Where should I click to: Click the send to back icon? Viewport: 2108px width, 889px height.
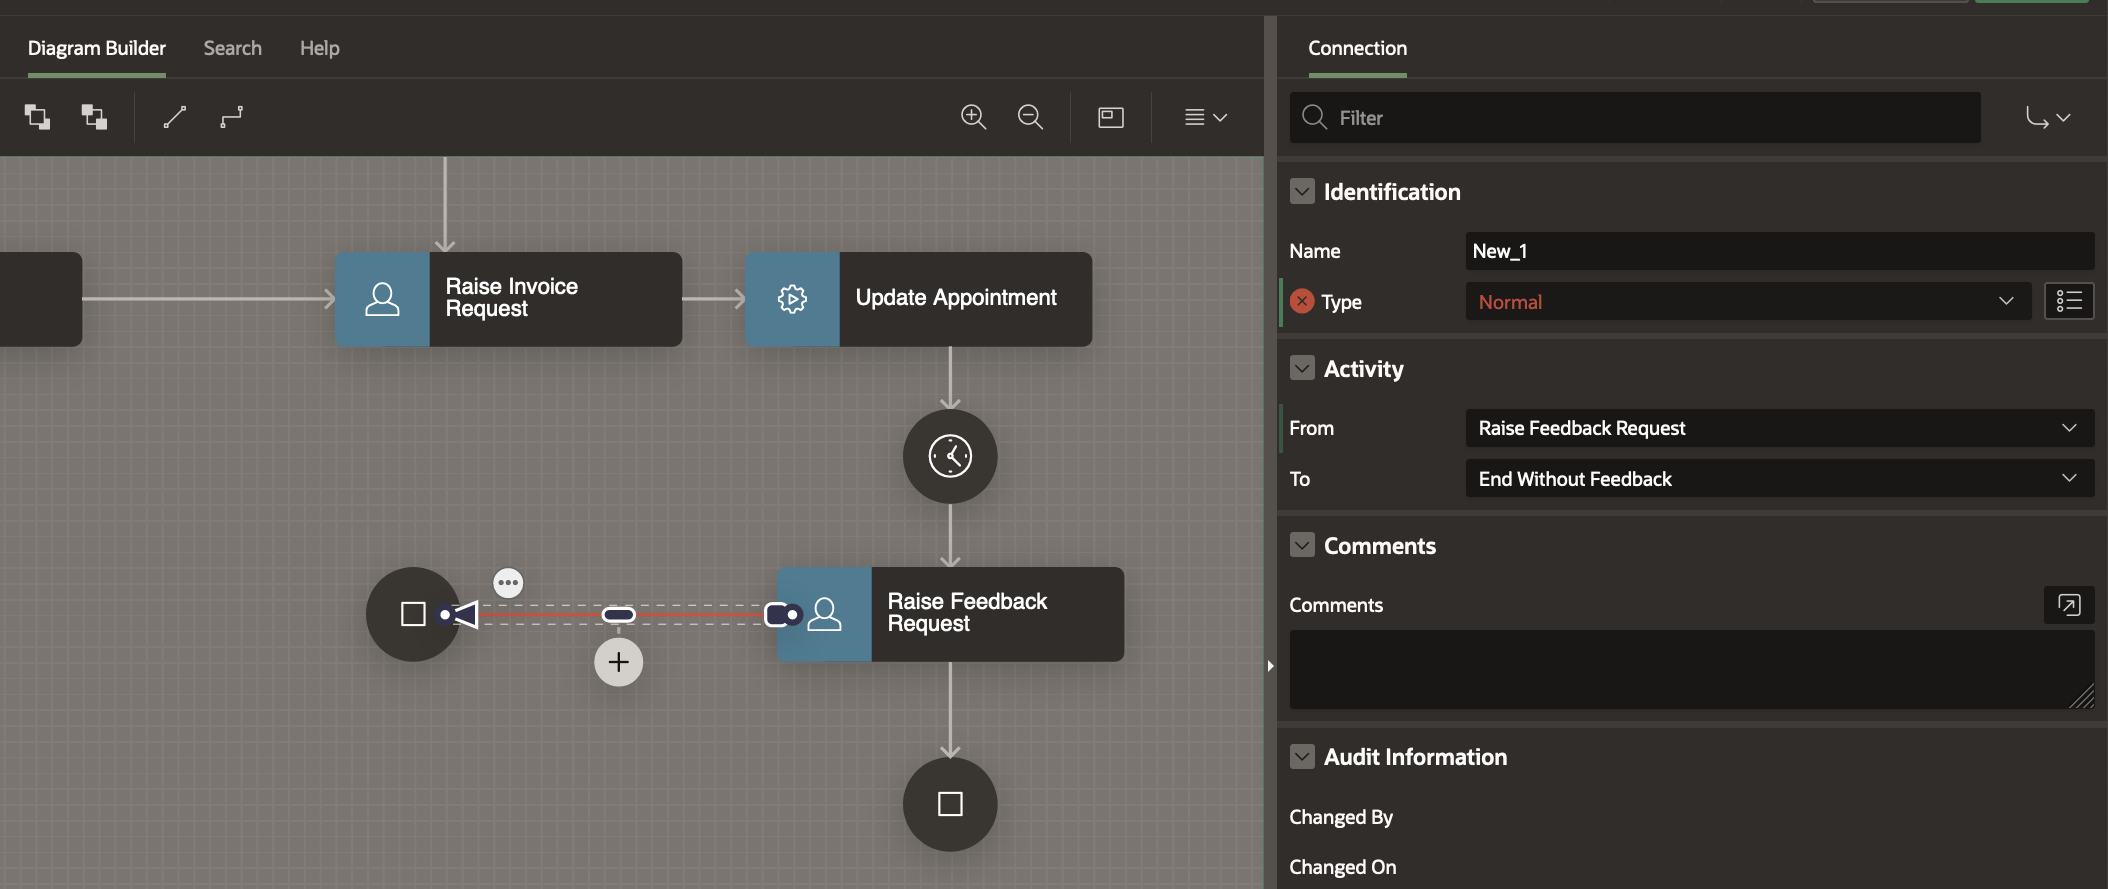coord(95,117)
